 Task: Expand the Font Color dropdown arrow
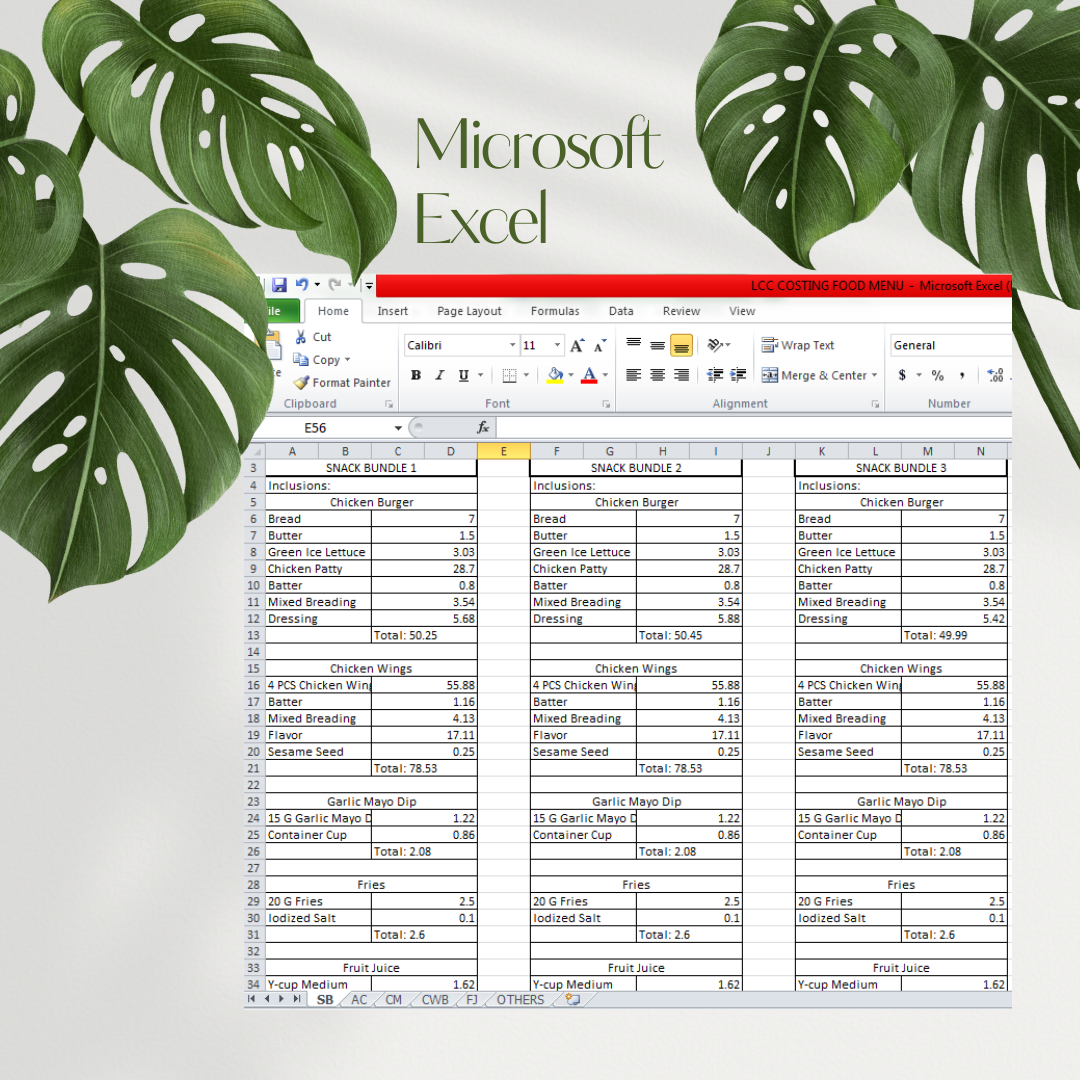tap(605, 375)
